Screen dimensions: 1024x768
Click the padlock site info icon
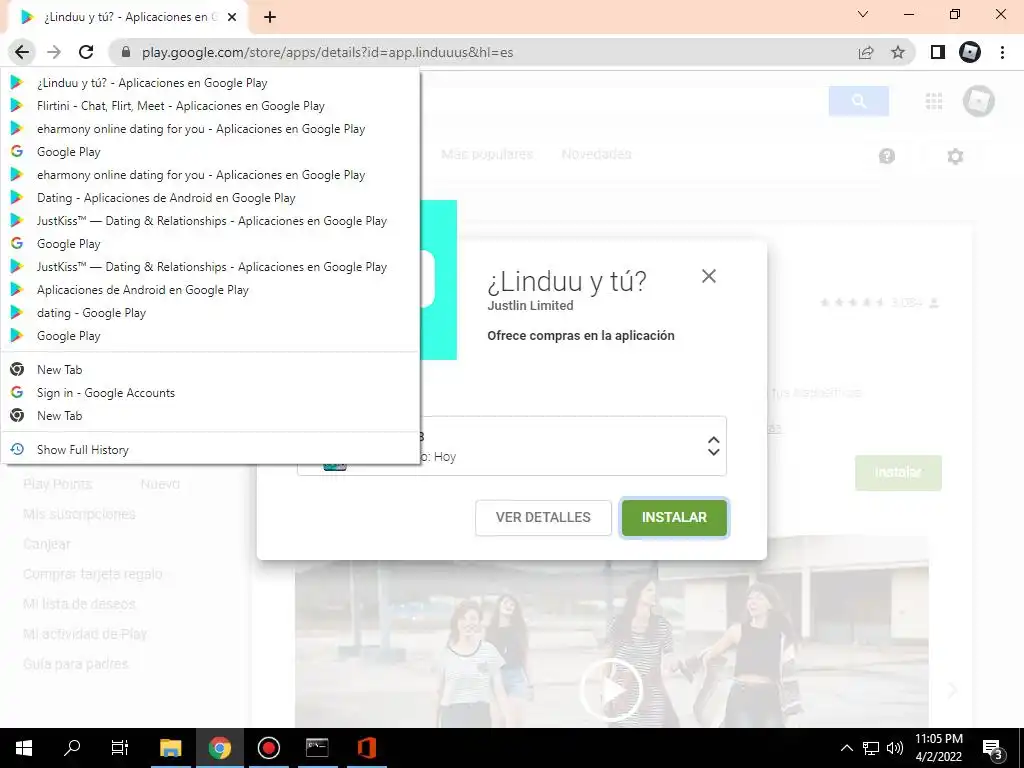tap(126, 52)
